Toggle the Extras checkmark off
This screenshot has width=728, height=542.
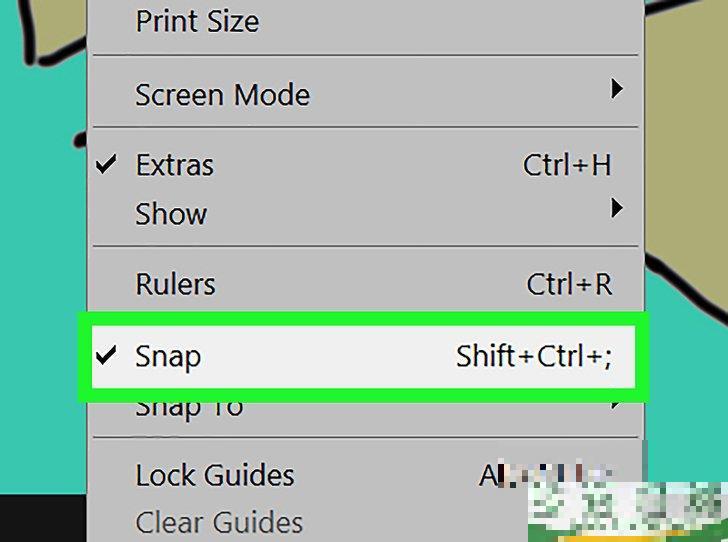[106, 165]
